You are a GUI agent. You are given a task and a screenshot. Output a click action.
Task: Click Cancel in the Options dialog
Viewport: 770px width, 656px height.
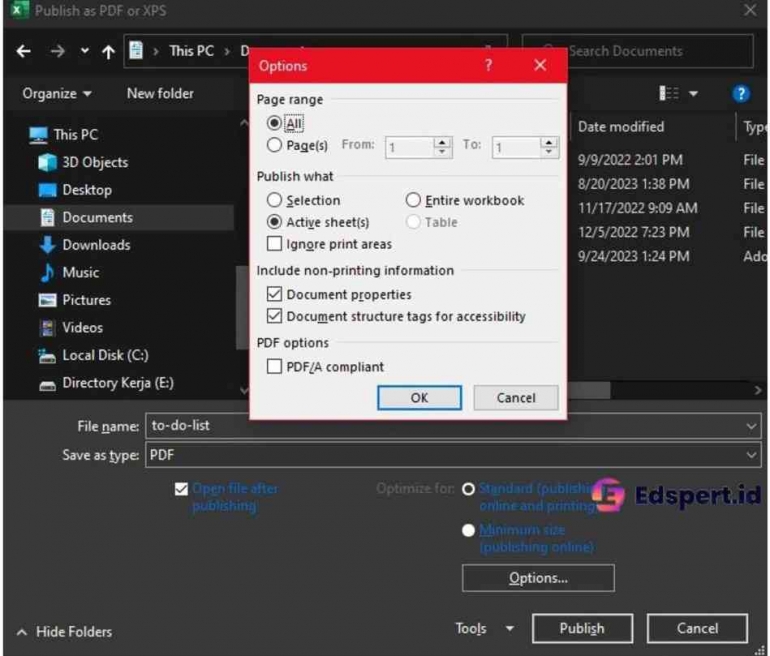pyautogui.click(x=516, y=398)
